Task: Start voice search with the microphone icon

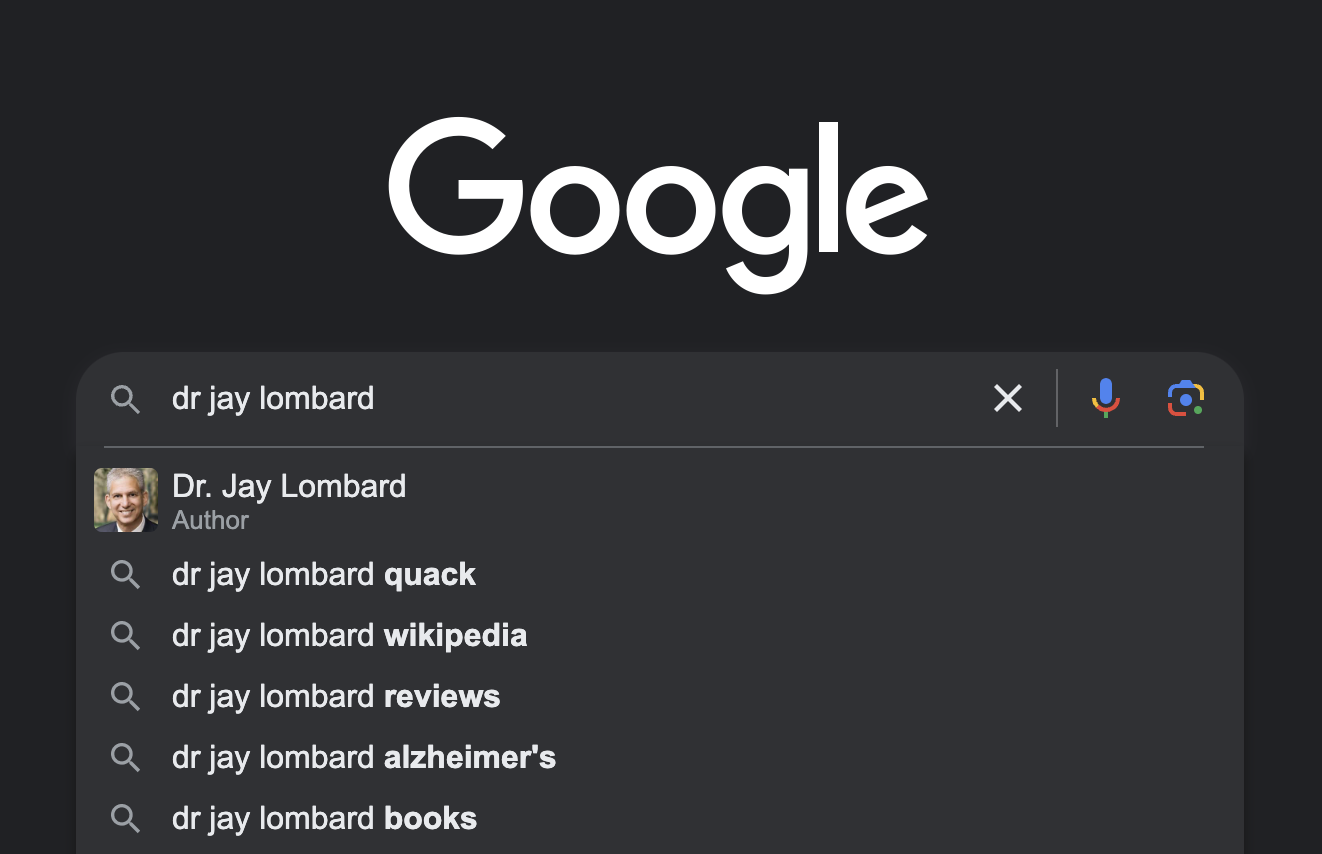Action: 1105,398
